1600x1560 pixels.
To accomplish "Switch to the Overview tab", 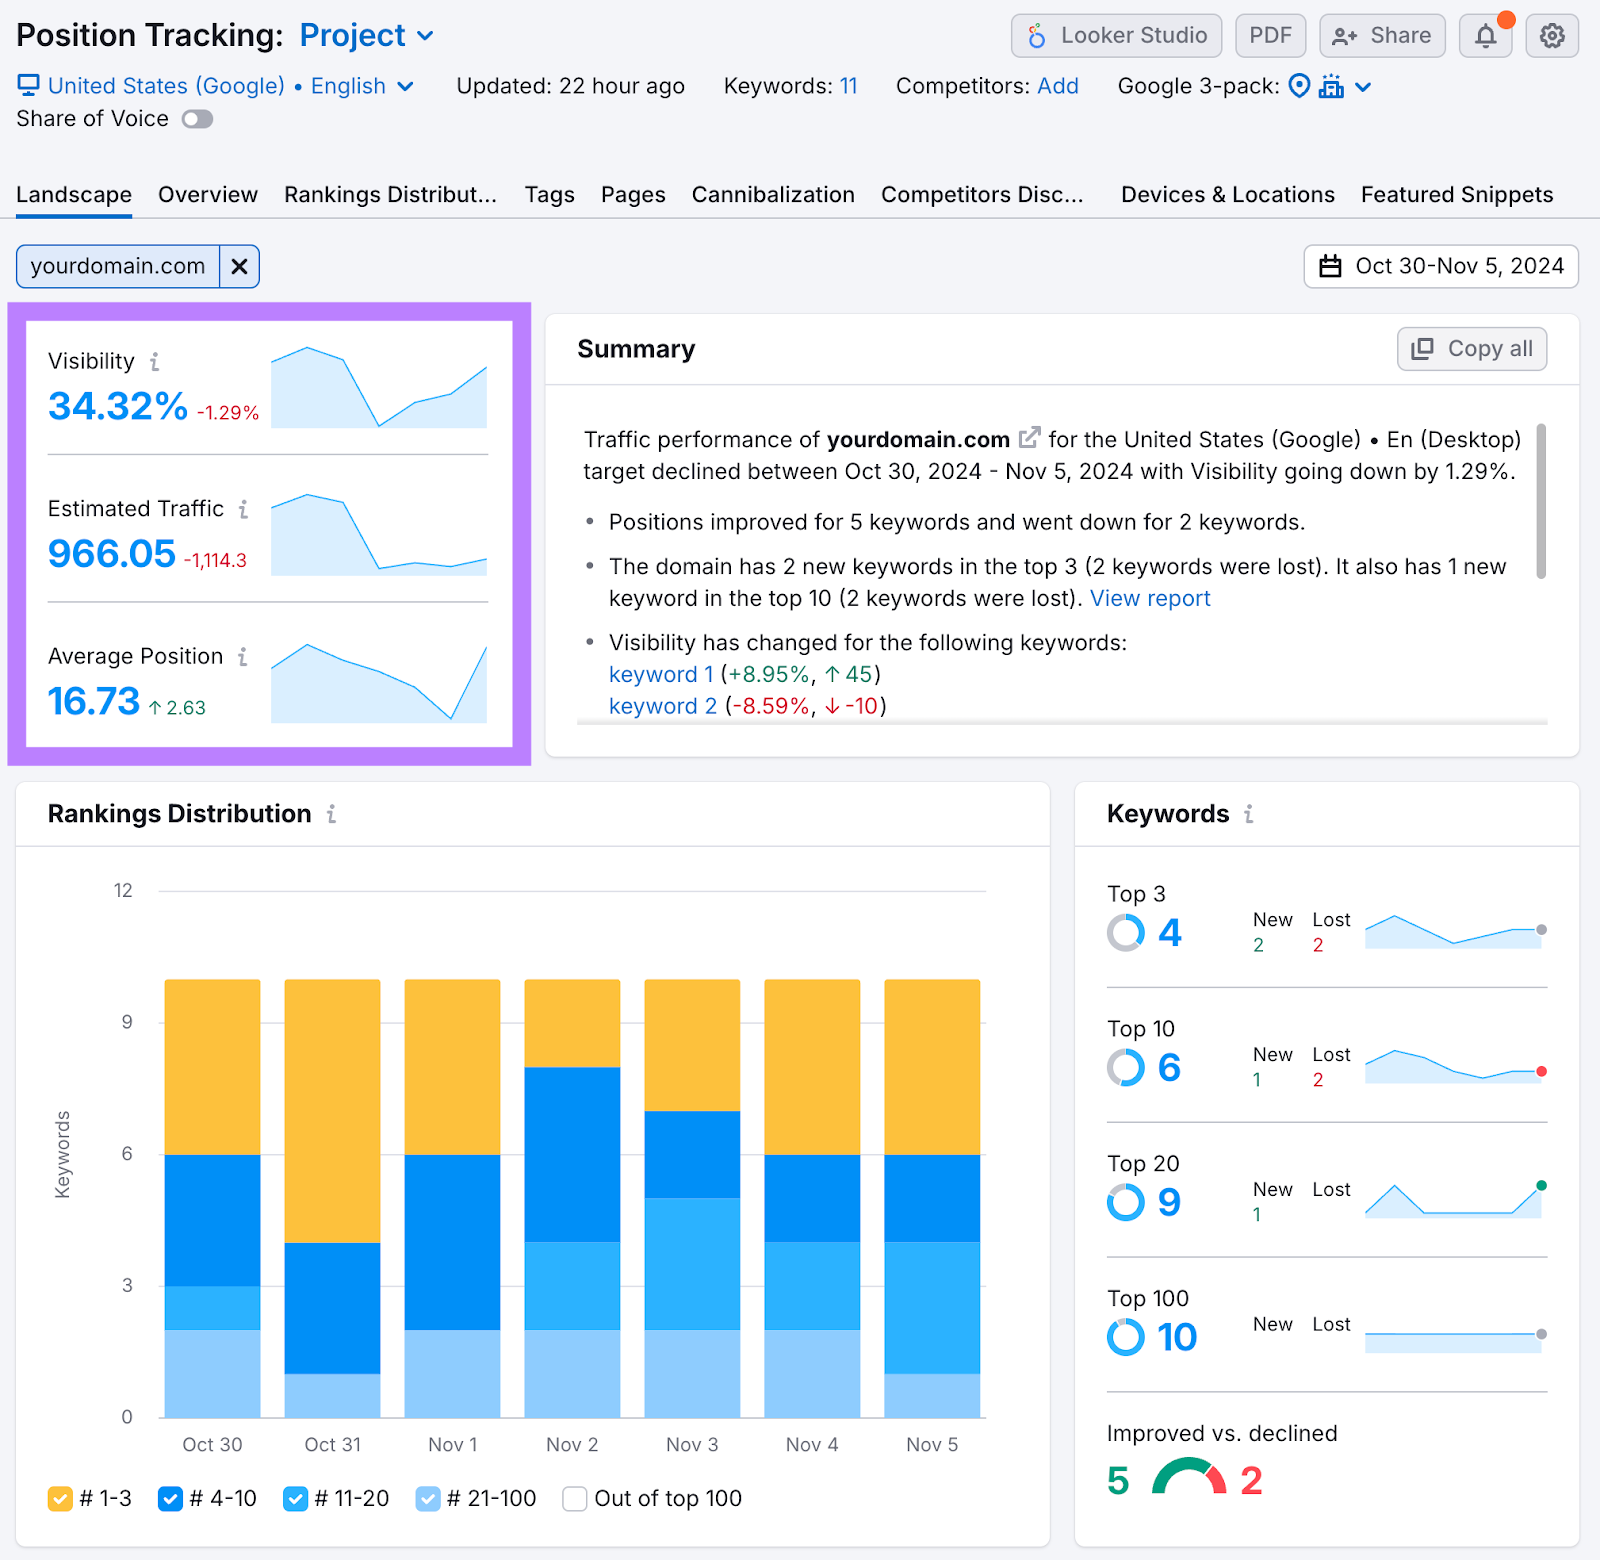I will pyautogui.click(x=207, y=194).
